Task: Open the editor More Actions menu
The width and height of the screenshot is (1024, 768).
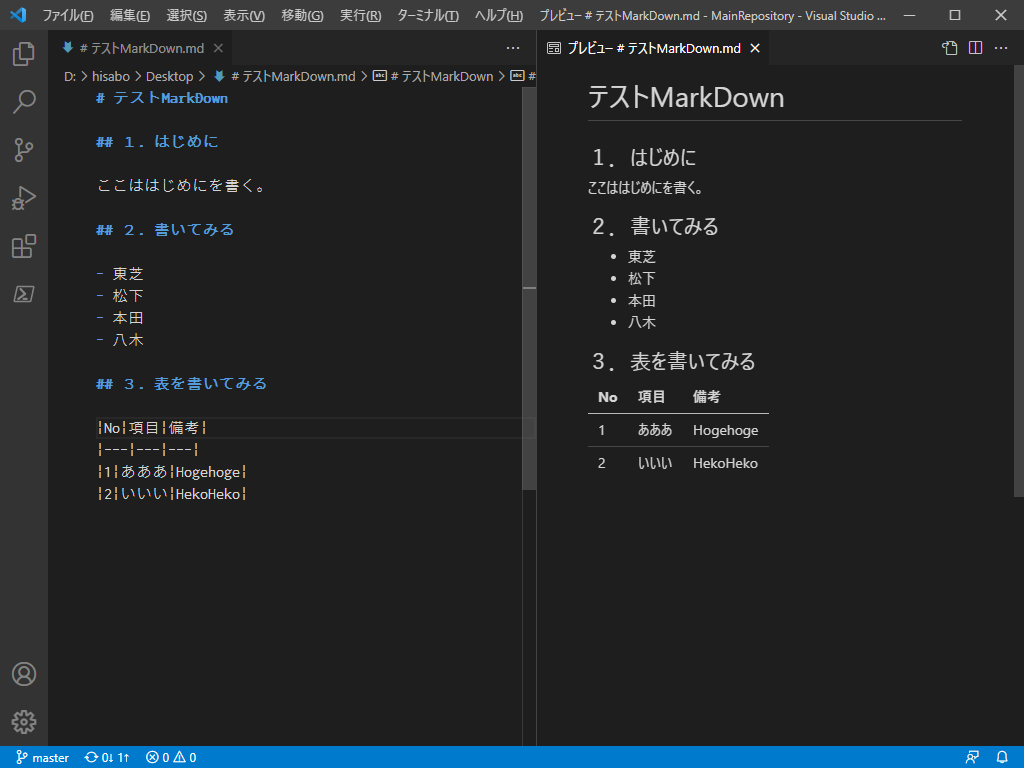Action: coord(513,47)
